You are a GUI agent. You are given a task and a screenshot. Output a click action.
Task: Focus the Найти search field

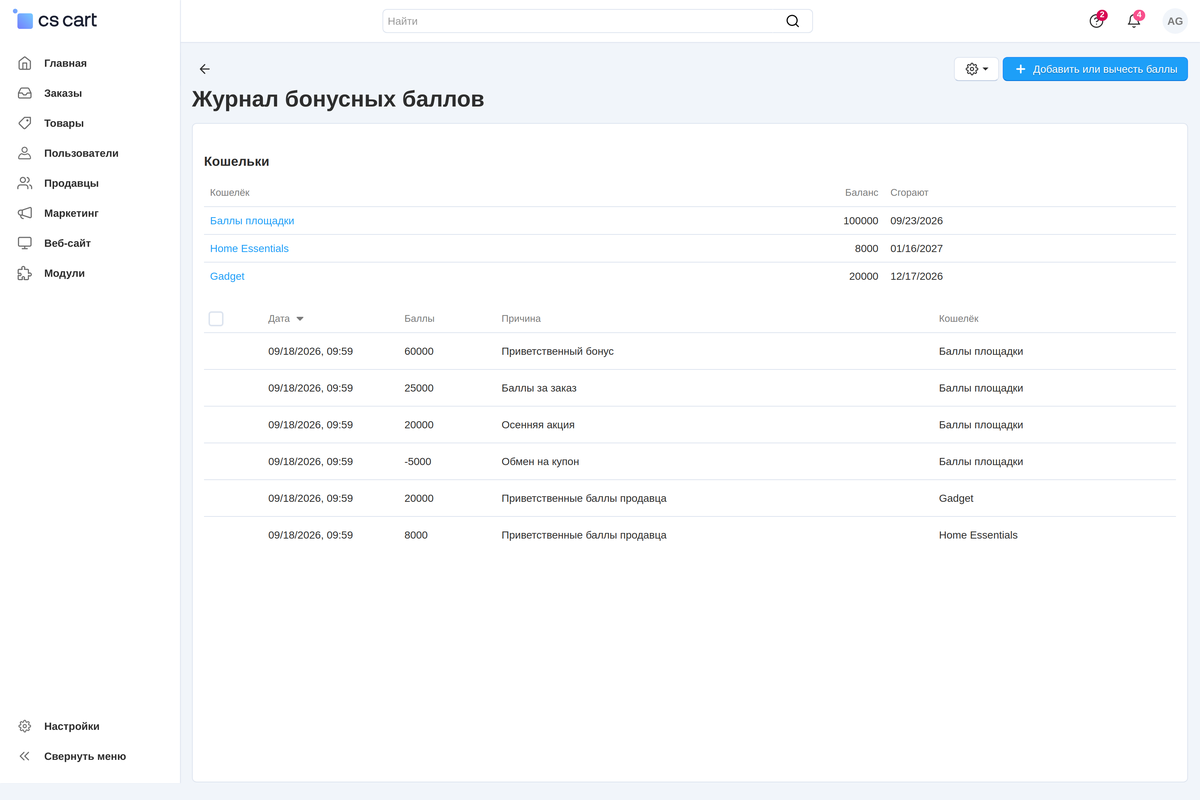click(x=597, y=21)
